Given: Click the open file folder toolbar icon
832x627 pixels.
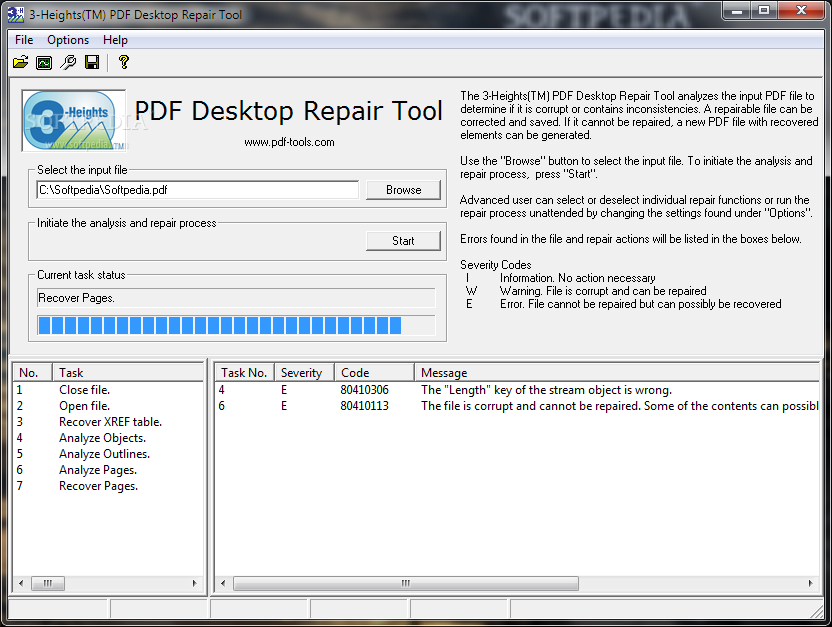Looking at the screenshot, I should (21, 63).
